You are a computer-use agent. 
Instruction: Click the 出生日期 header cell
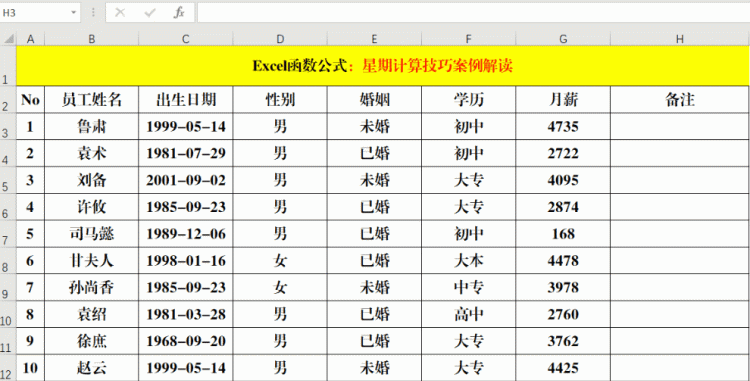186,100
